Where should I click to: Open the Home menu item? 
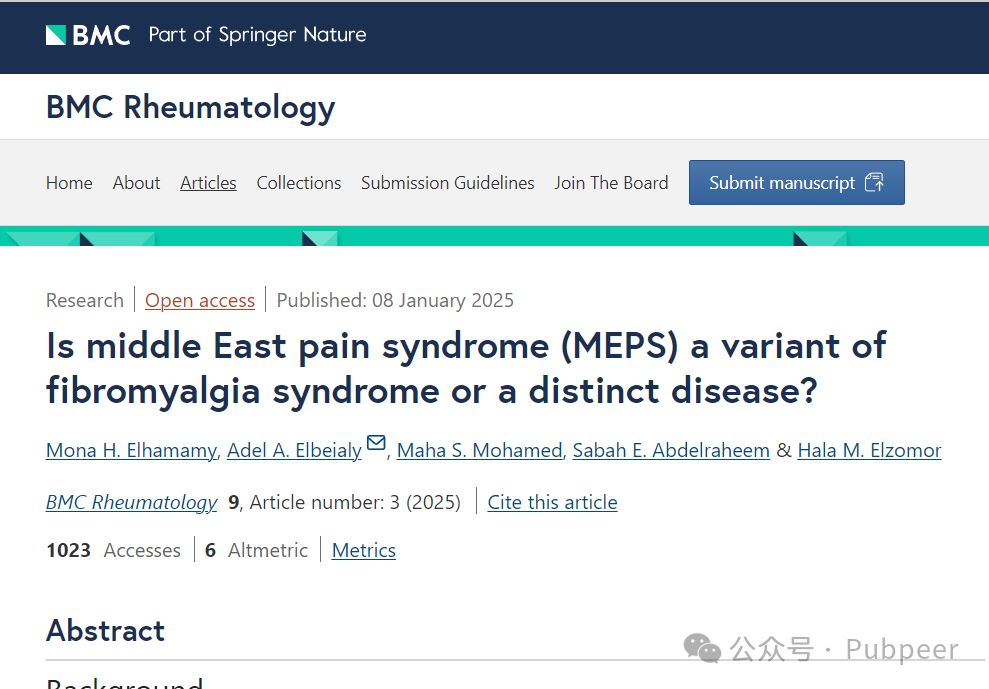pyautogui.click(x=69, y=183)
